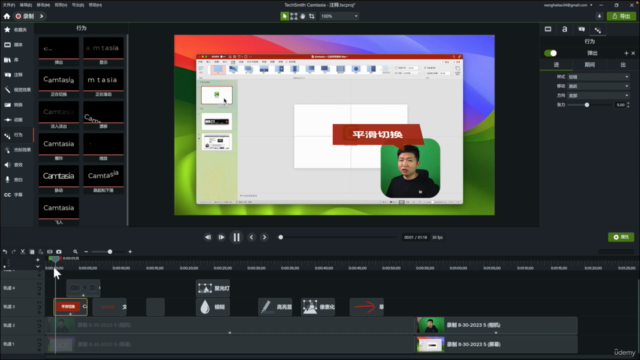Adjust tension value stepper arrows
This screenshot has height=360, width=640.
[628, 105]
